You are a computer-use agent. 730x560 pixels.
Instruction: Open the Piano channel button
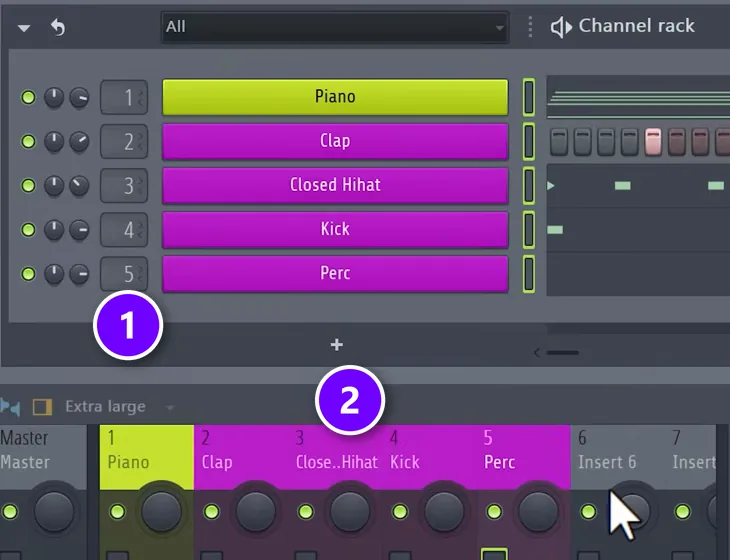click(335, 97)
